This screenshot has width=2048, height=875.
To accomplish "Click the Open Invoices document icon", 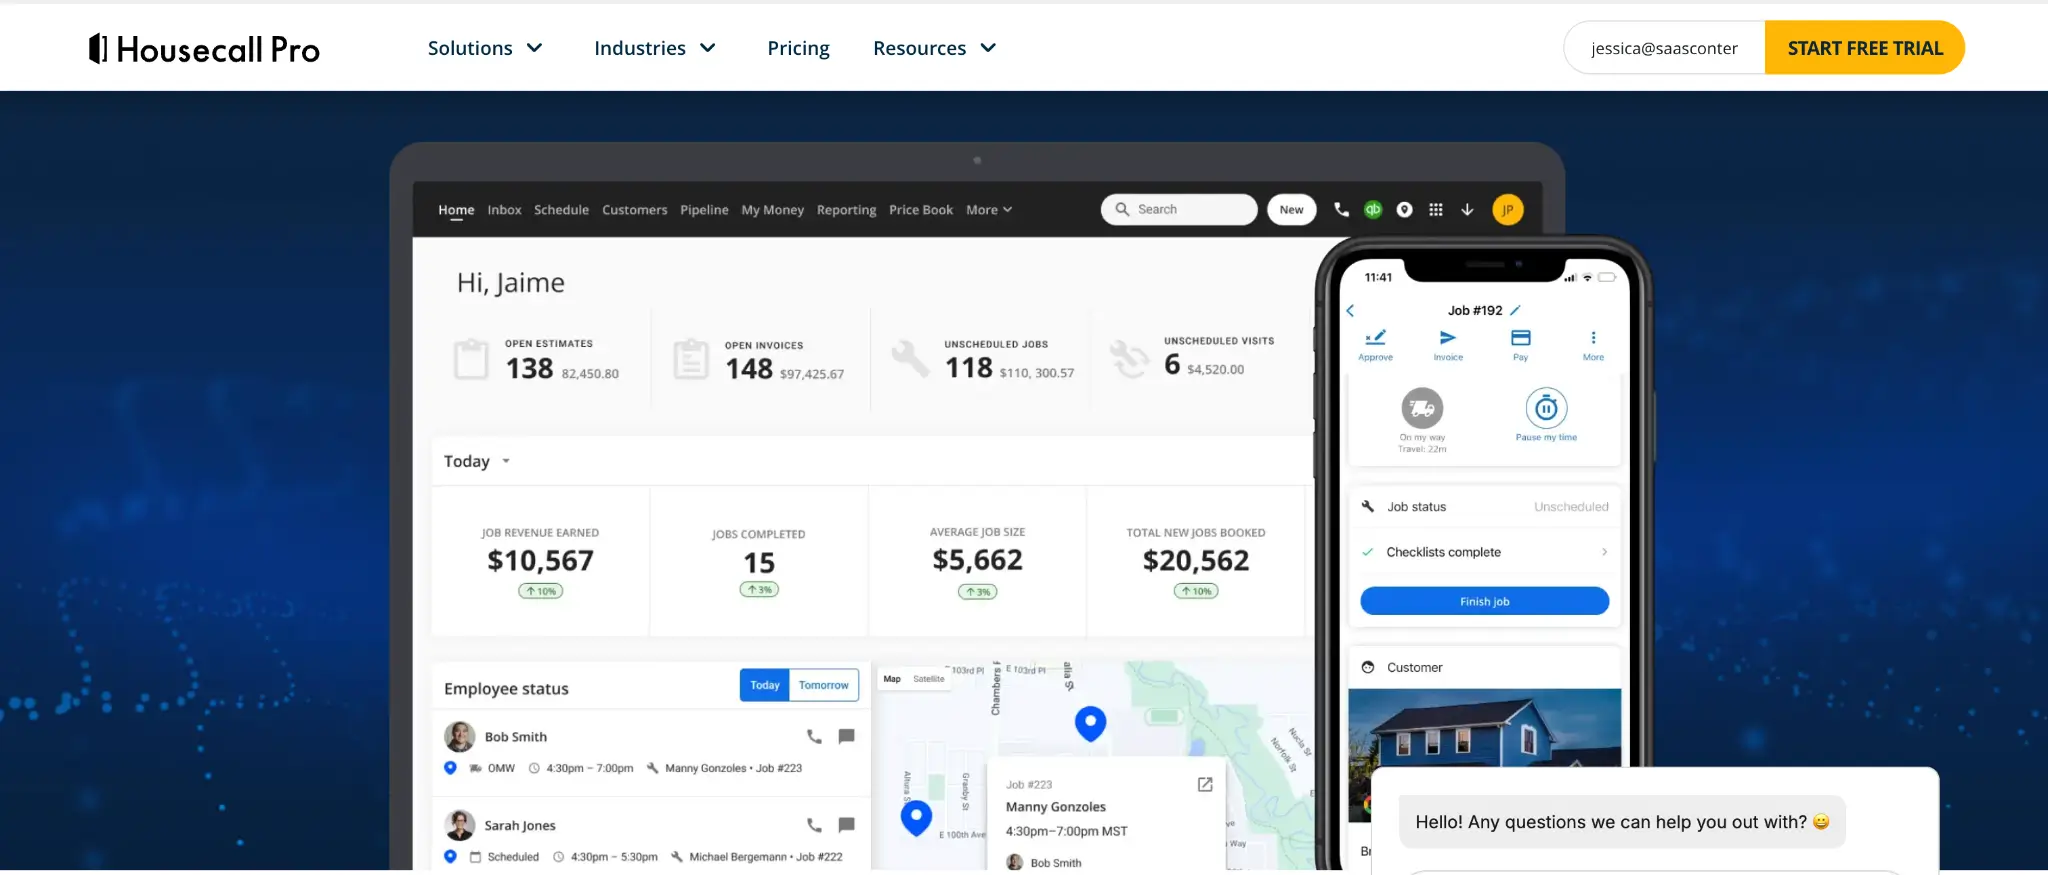I will 690,359.
